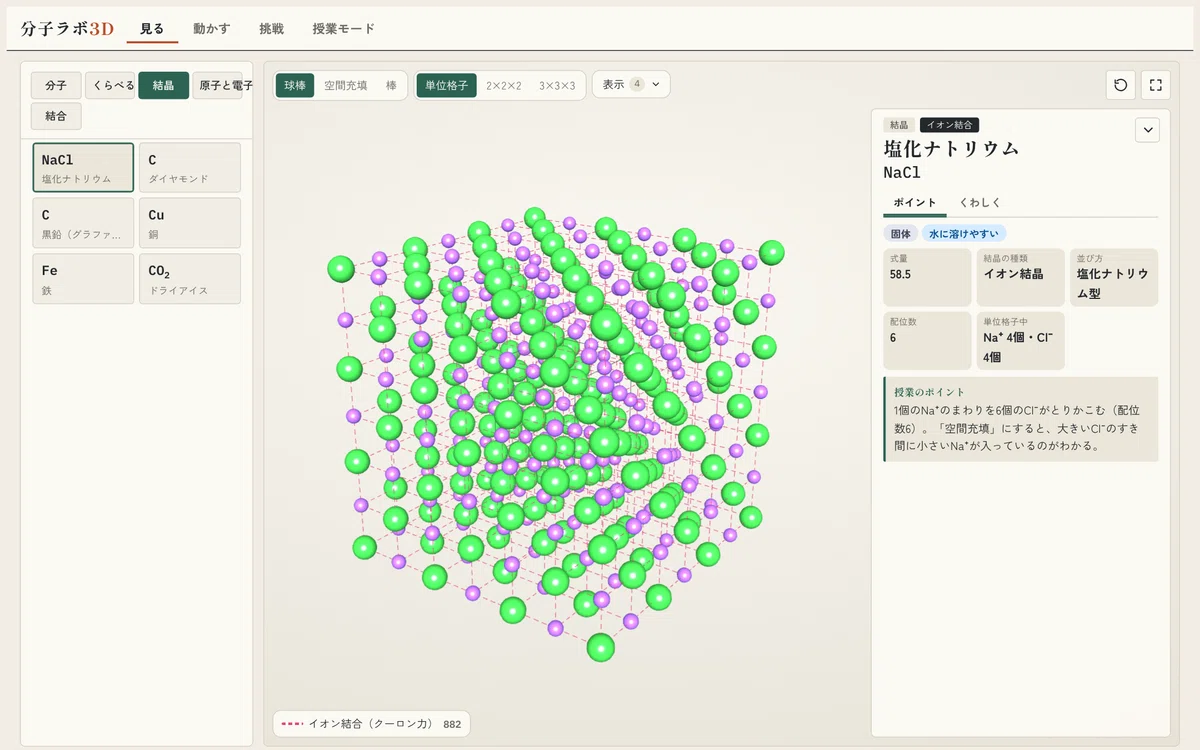Click the 水に溶けやすい tag
This screenshot has height=750, width=1200.
(964, 233)
